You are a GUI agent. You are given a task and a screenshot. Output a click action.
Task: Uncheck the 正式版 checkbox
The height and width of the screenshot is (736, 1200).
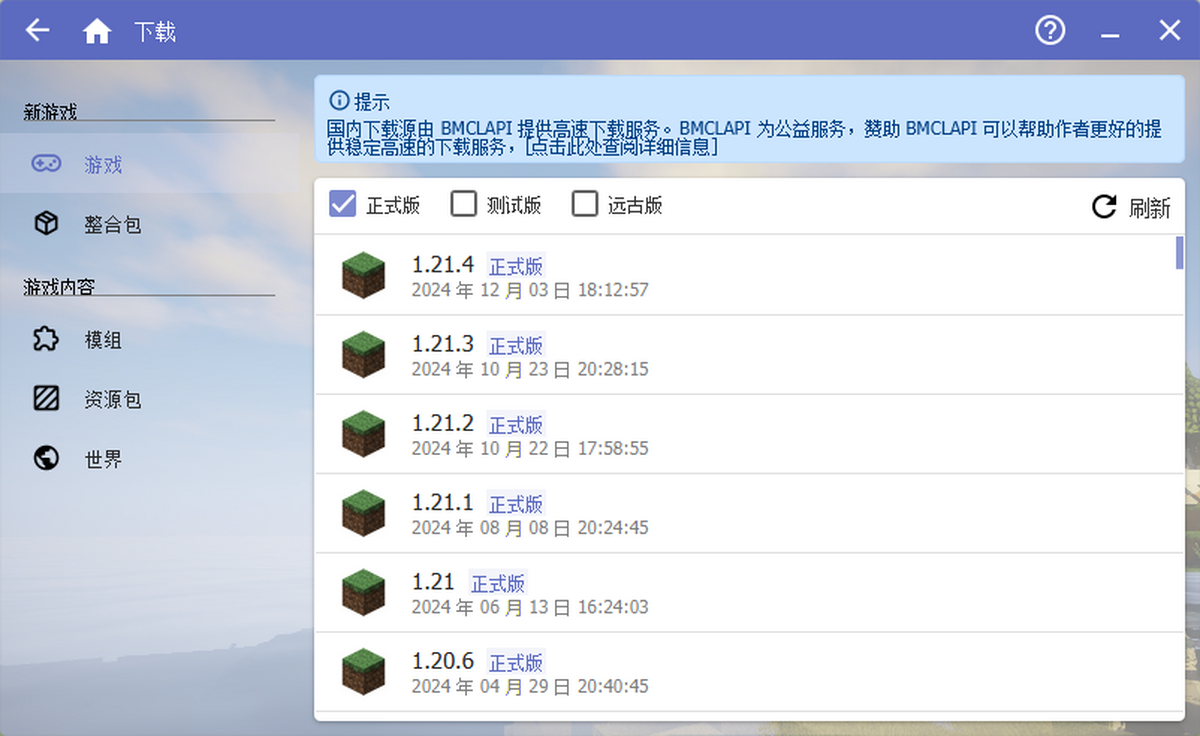click(x=340, y=204)
